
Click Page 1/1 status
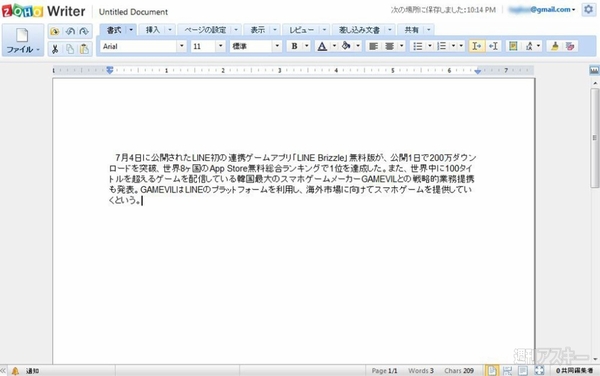384,371
